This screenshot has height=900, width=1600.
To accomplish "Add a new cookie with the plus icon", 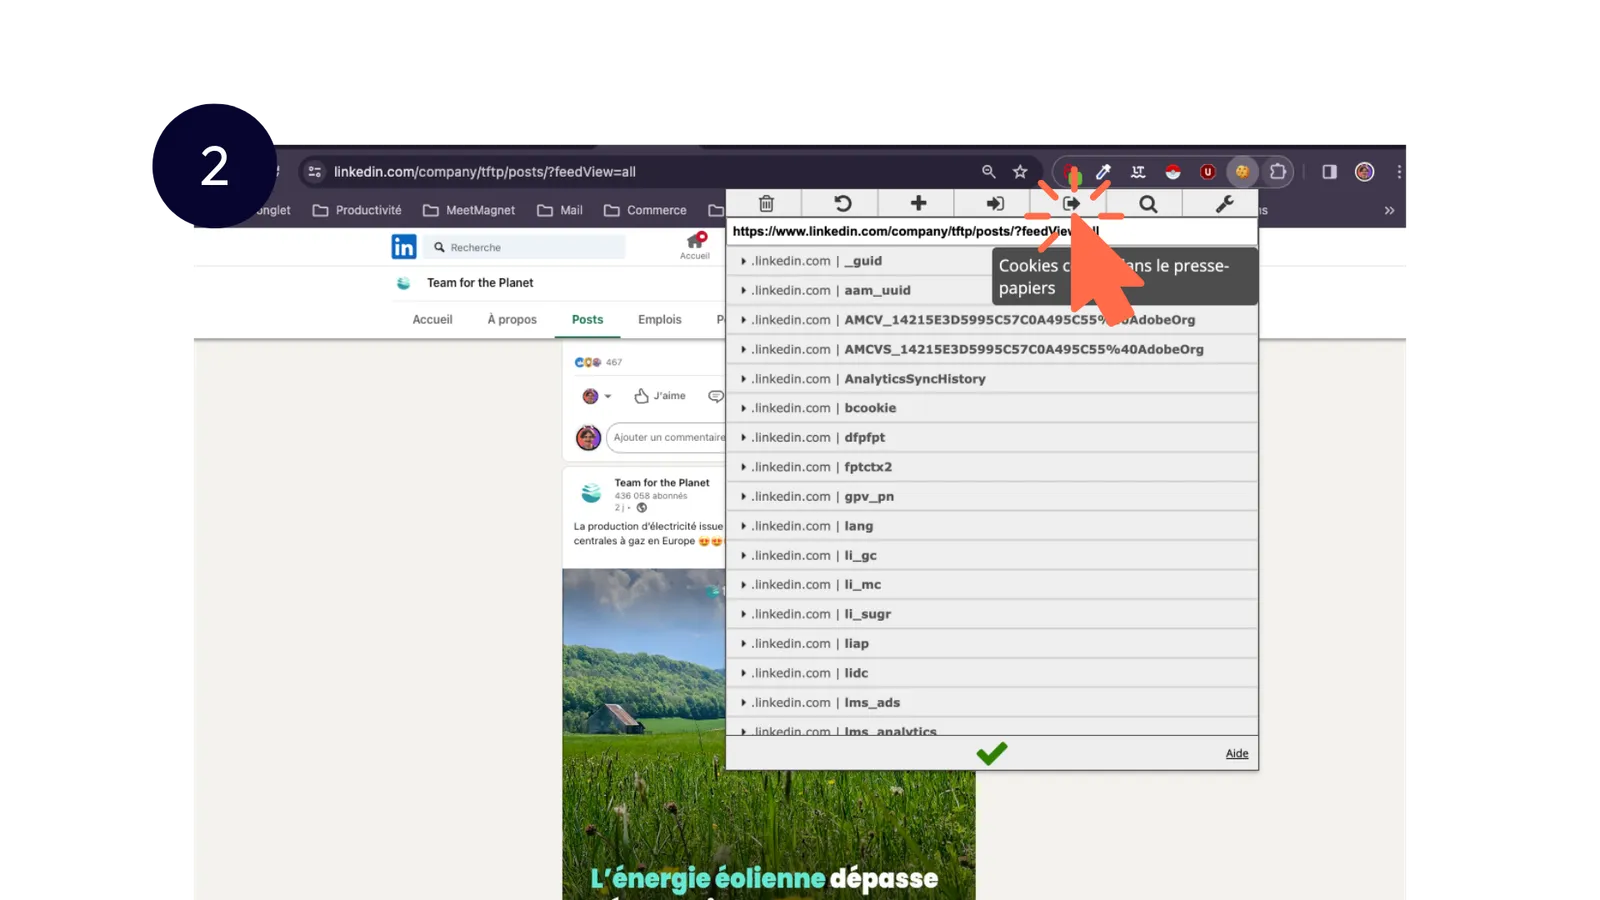I will point(918,203).
